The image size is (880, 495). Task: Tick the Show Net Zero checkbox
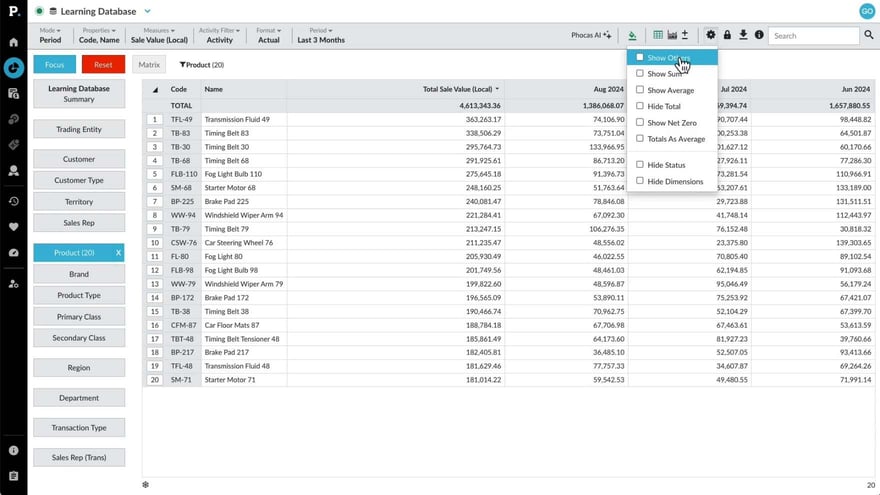(639, 122)
